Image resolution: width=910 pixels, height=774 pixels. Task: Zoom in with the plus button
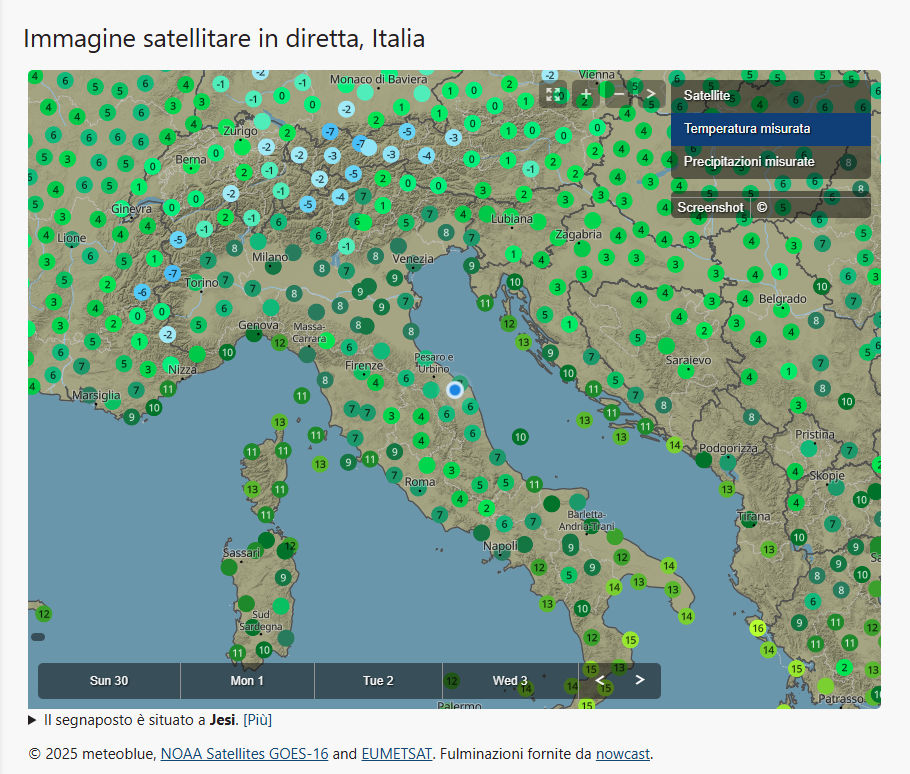pos(586,94)
